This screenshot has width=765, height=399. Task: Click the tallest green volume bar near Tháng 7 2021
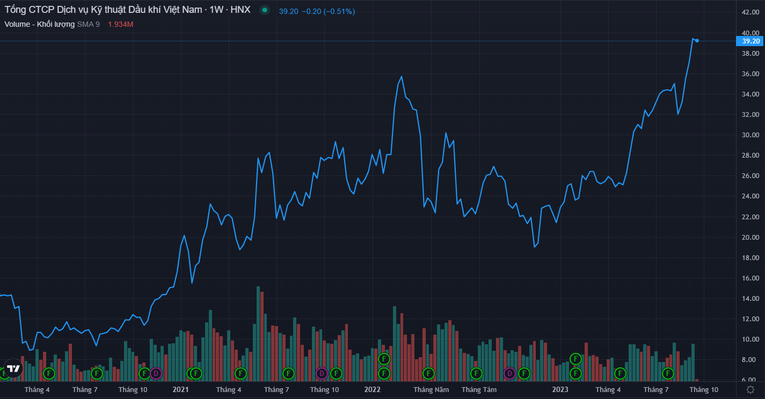[x=258, y=334]
